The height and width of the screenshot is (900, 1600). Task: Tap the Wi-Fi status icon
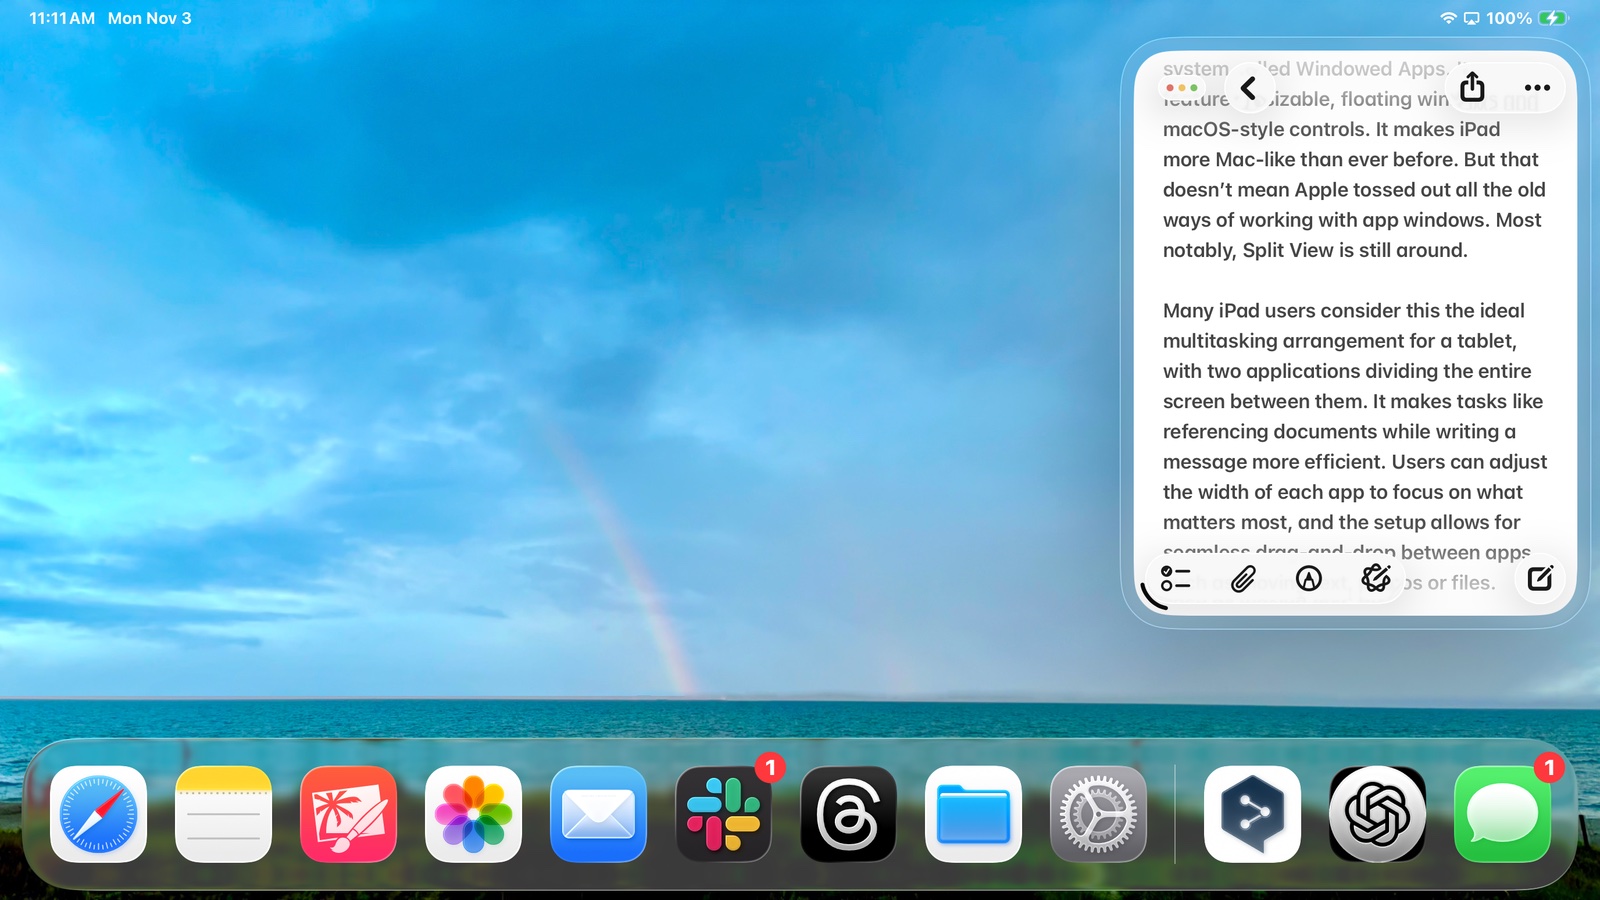1448,18
